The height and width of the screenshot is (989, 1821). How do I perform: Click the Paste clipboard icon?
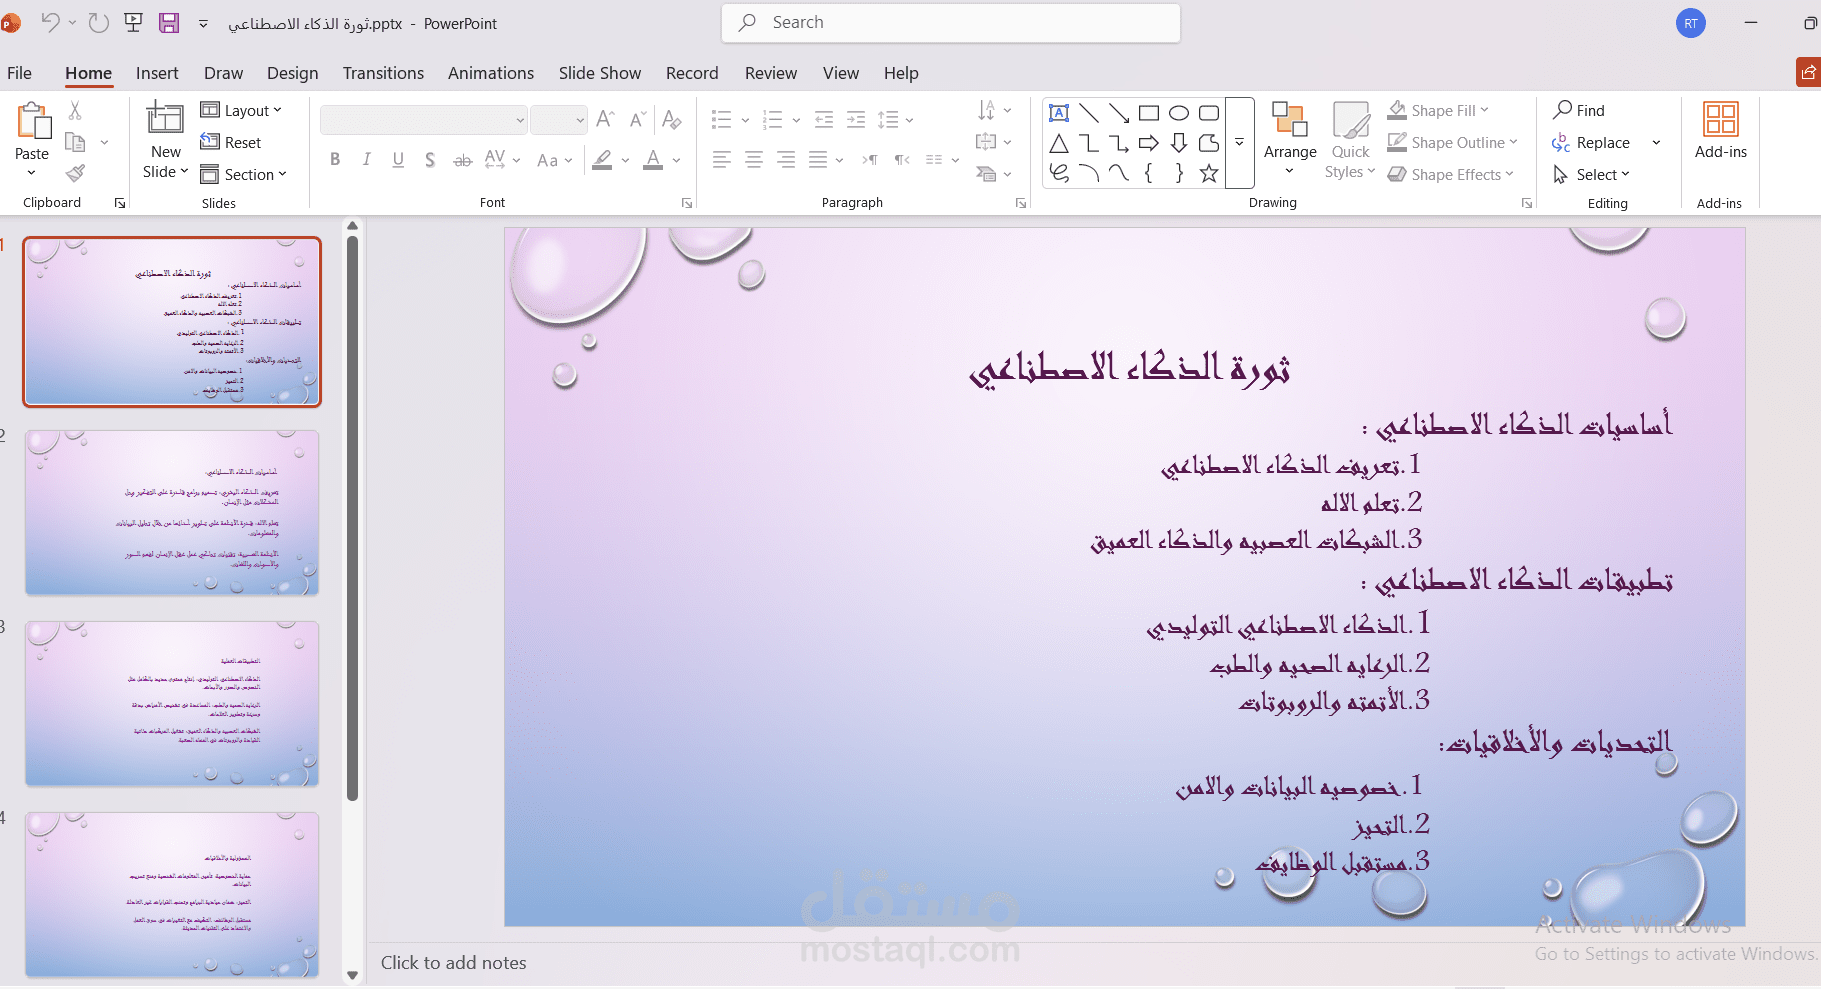point(34,121)
